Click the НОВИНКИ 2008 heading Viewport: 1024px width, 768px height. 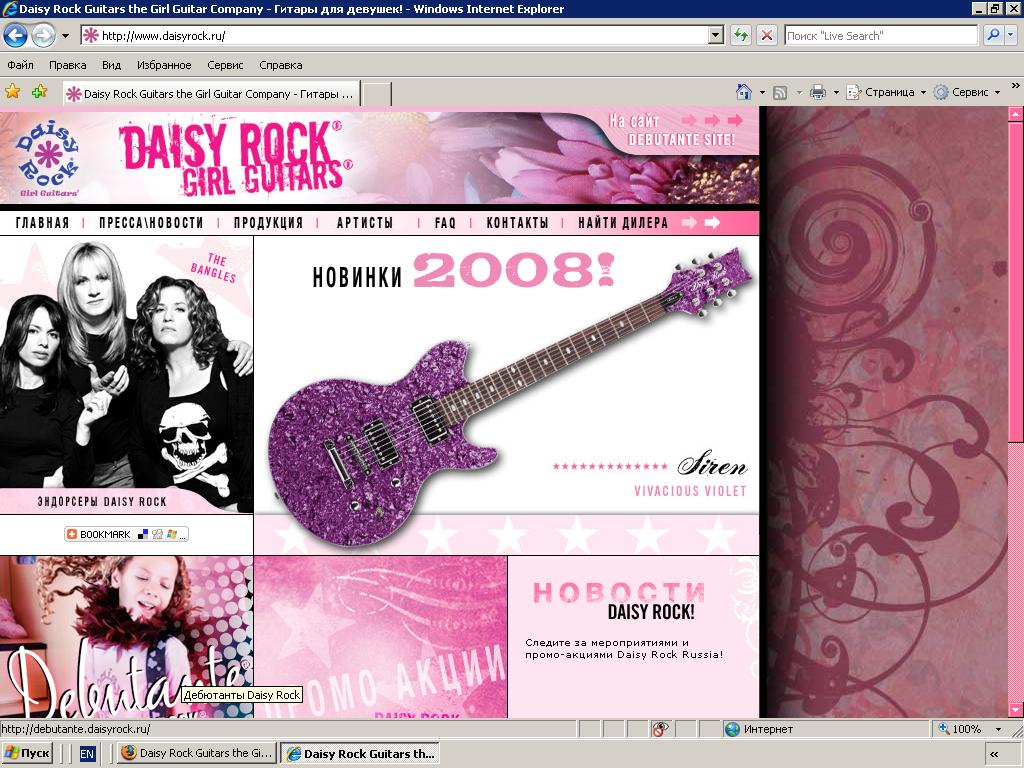463,270
